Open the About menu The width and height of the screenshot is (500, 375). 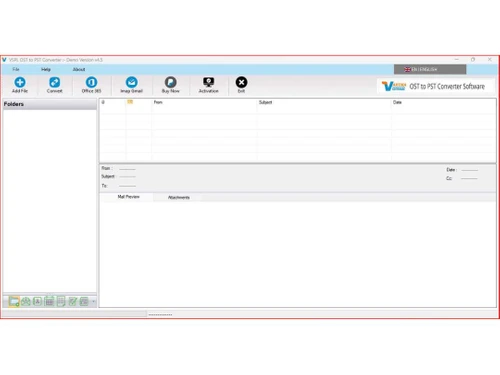tap(79, 69)
